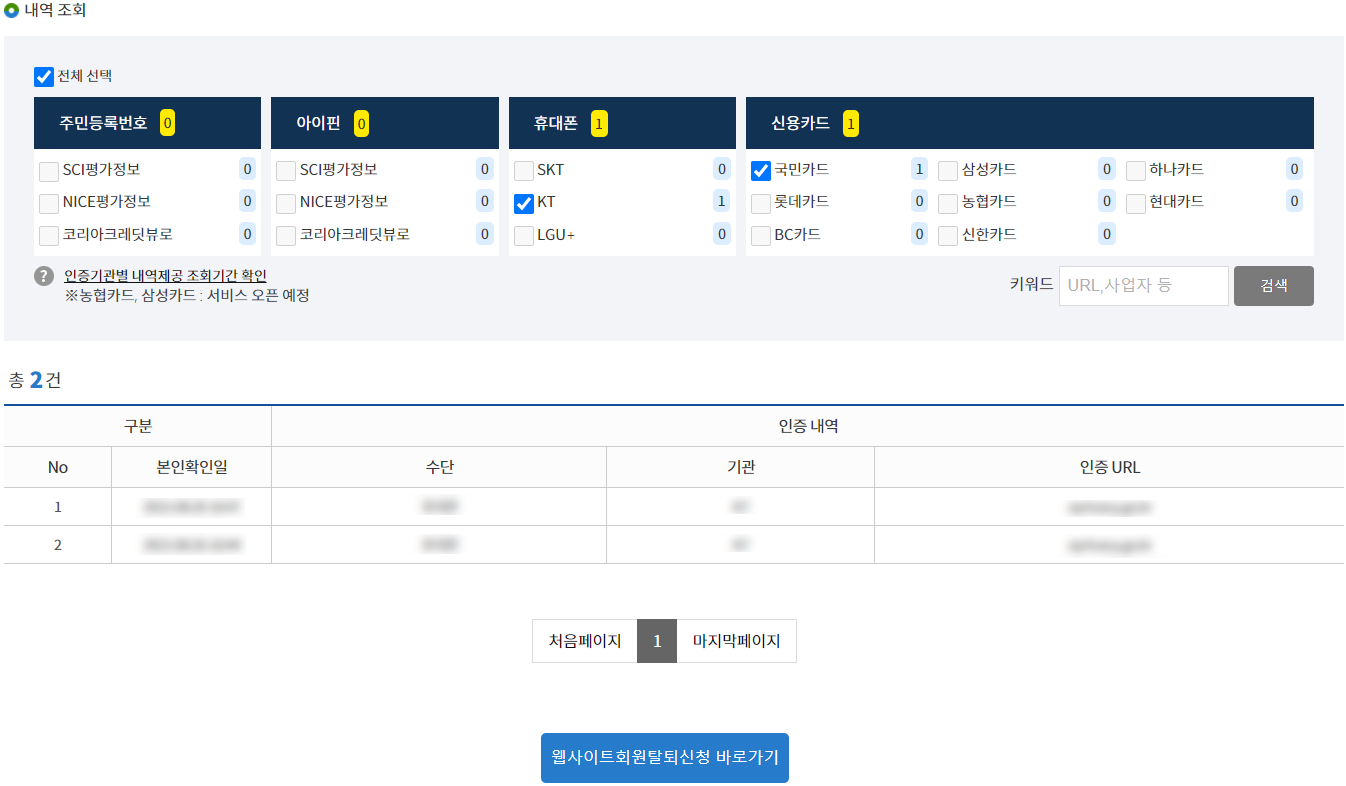
Task: Click the 구분 table header
Action: pos(138,426)
